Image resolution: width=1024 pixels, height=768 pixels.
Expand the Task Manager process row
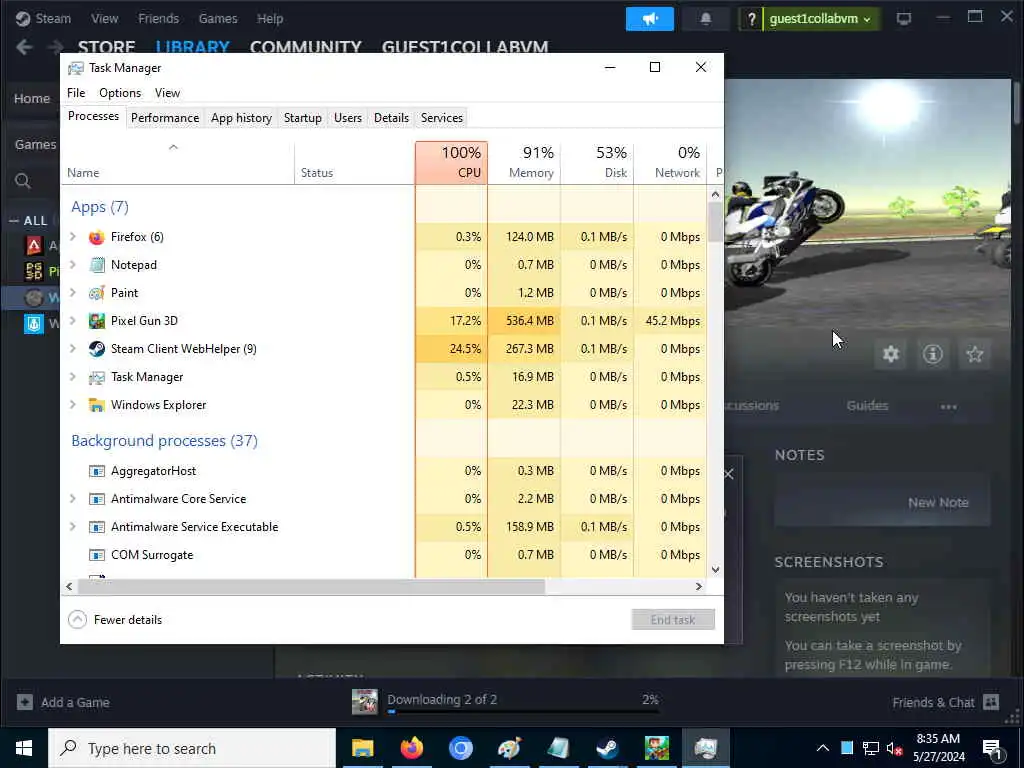point(73,377)
